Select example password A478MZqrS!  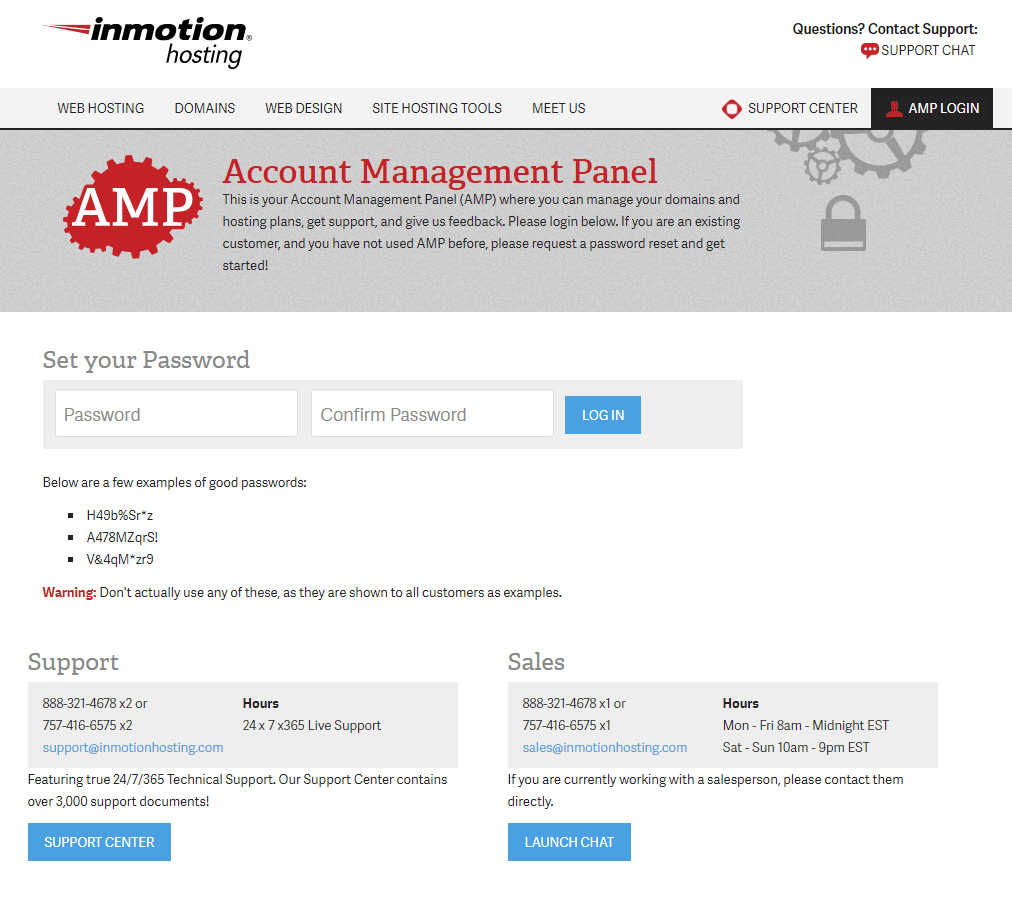point(122,537)
